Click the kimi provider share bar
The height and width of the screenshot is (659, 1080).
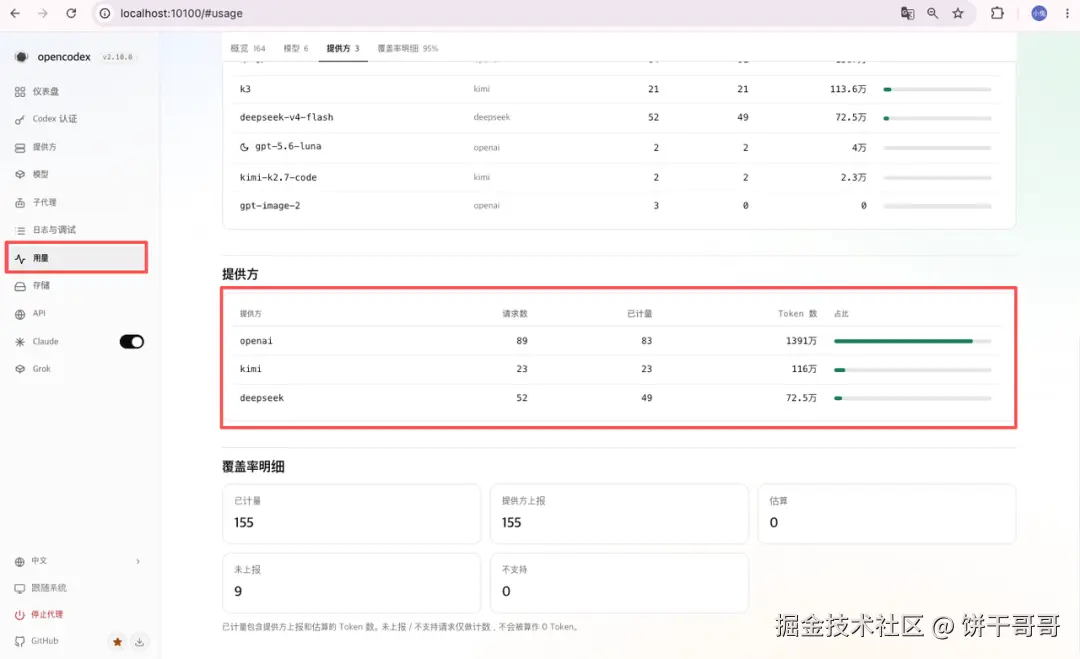click(913, 370)
